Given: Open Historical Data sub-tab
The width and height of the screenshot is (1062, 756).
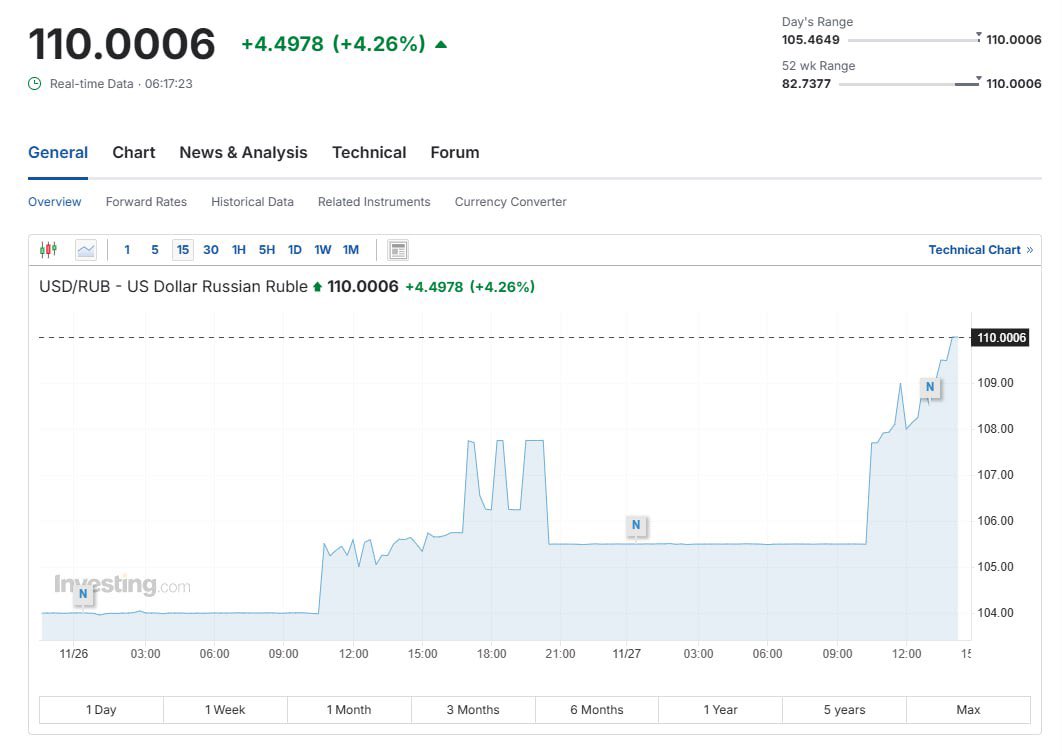Looking at the screenshot, I should 252,202.
